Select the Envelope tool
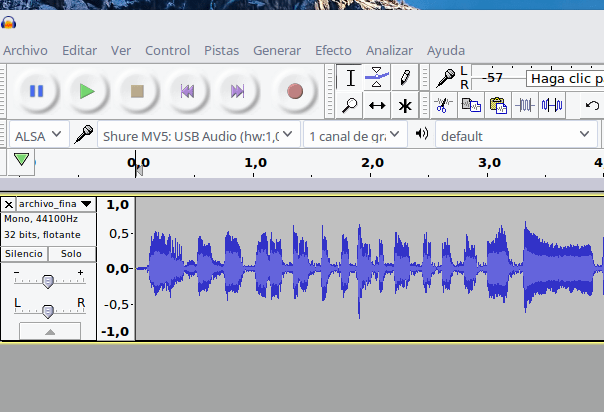604x412 pixels. [377, 77]
